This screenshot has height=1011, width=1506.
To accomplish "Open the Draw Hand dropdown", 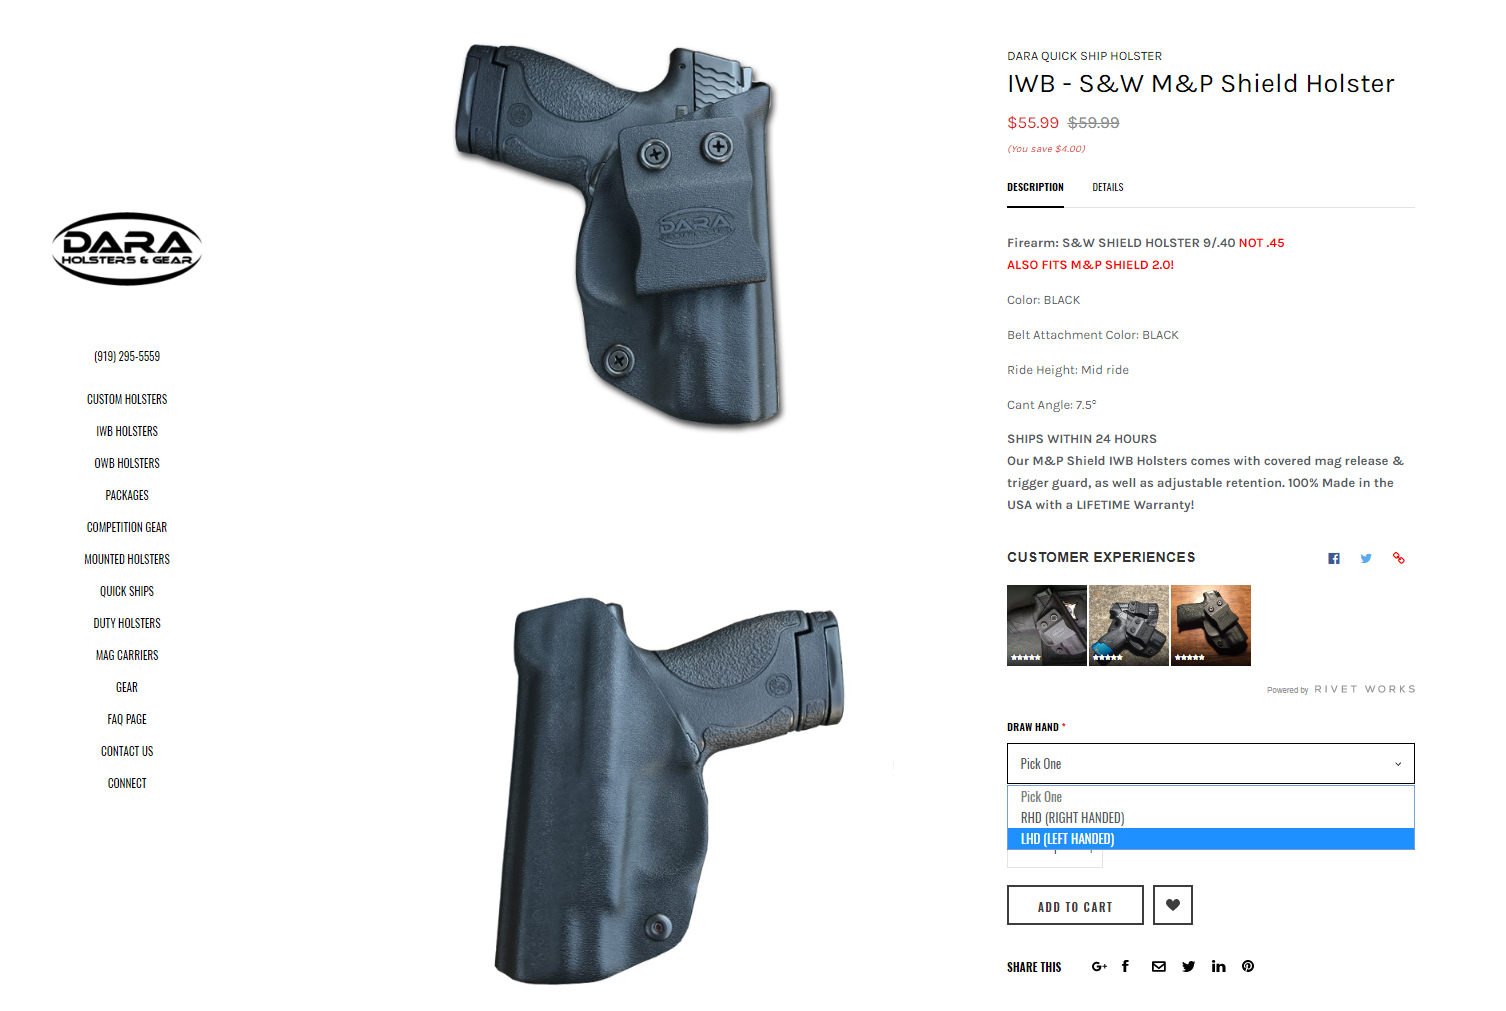I will 1211,764.
